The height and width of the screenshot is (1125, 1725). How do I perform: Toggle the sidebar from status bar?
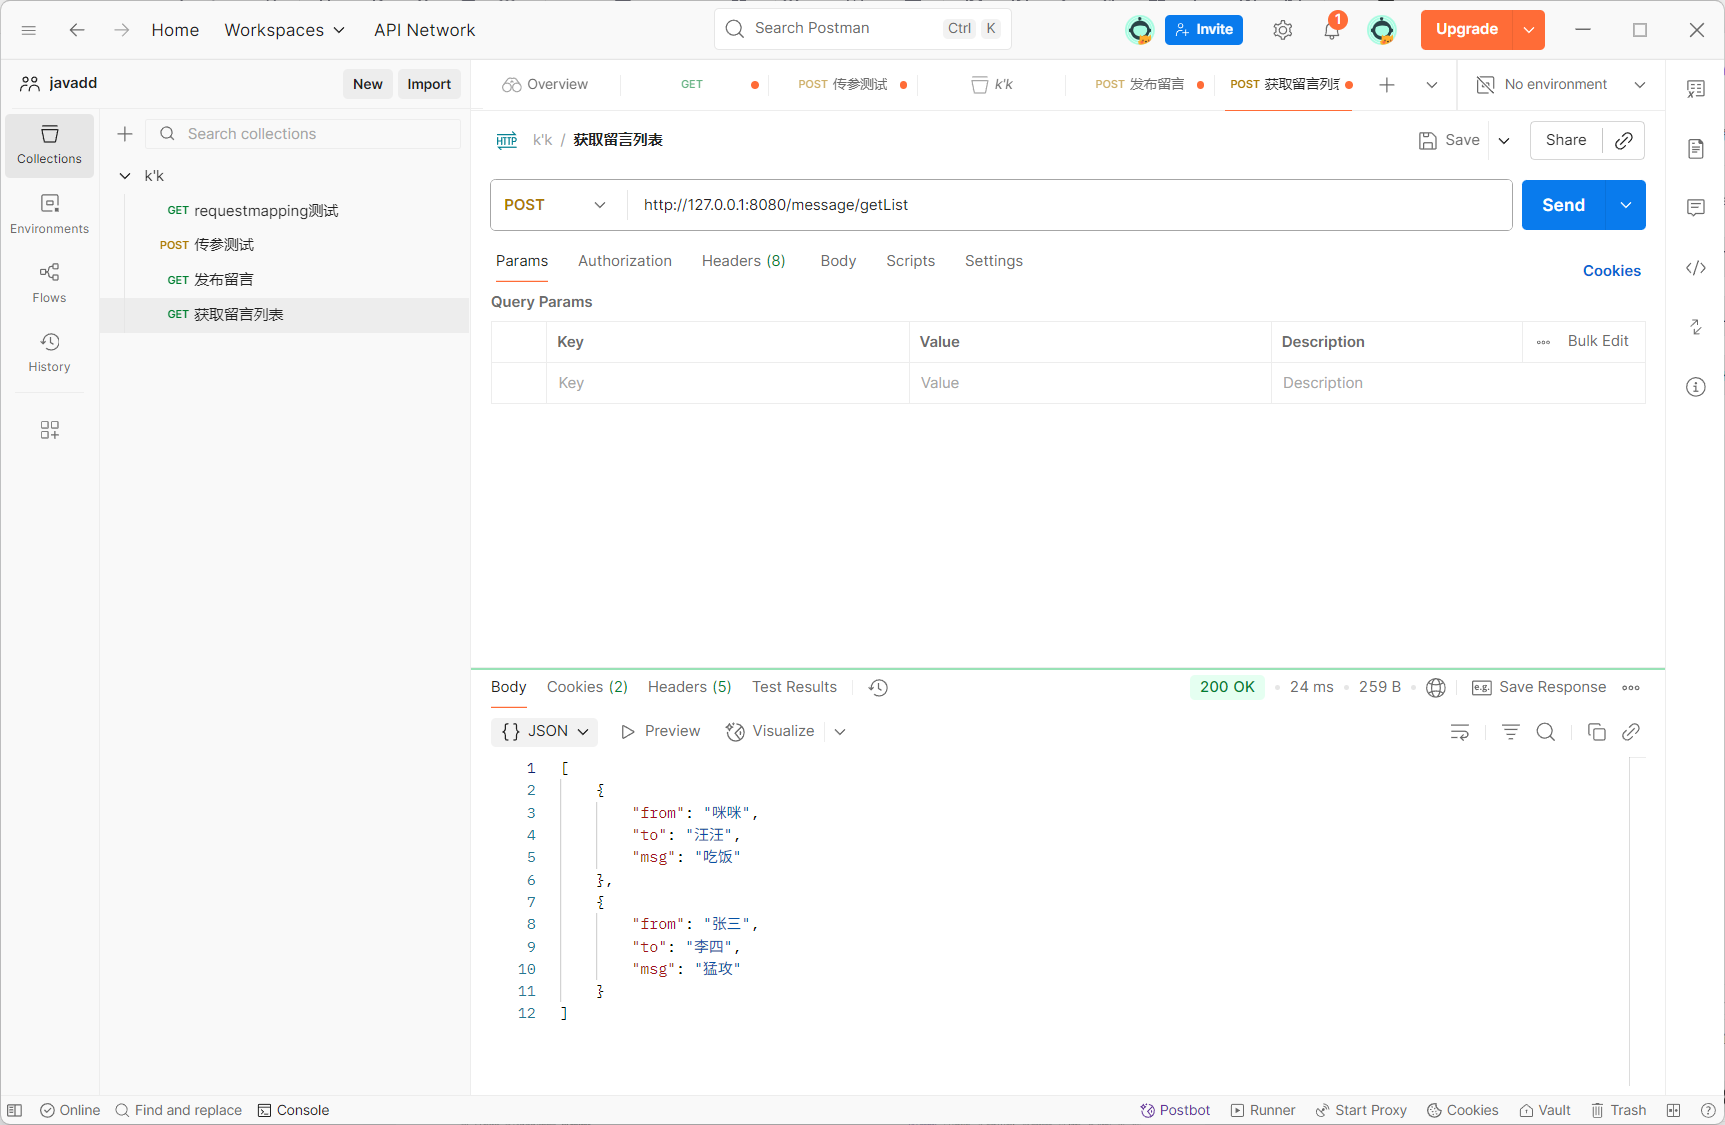15,1110
